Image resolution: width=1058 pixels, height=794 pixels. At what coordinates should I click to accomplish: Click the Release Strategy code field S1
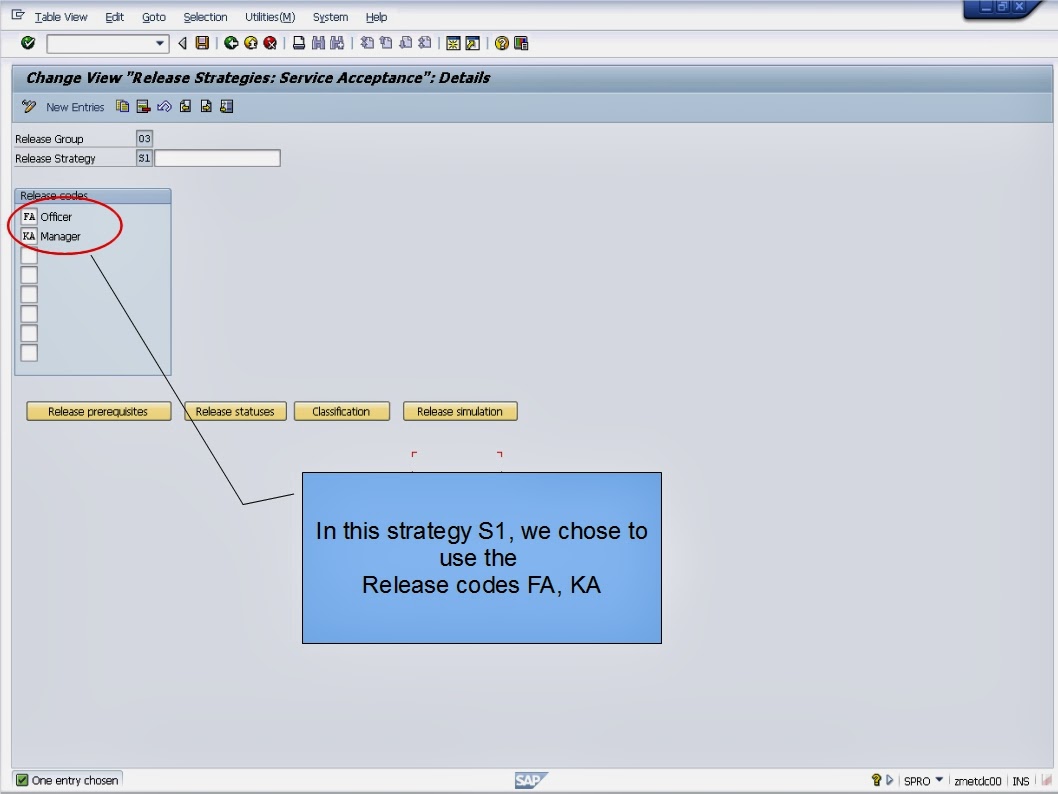coord(144,159)
